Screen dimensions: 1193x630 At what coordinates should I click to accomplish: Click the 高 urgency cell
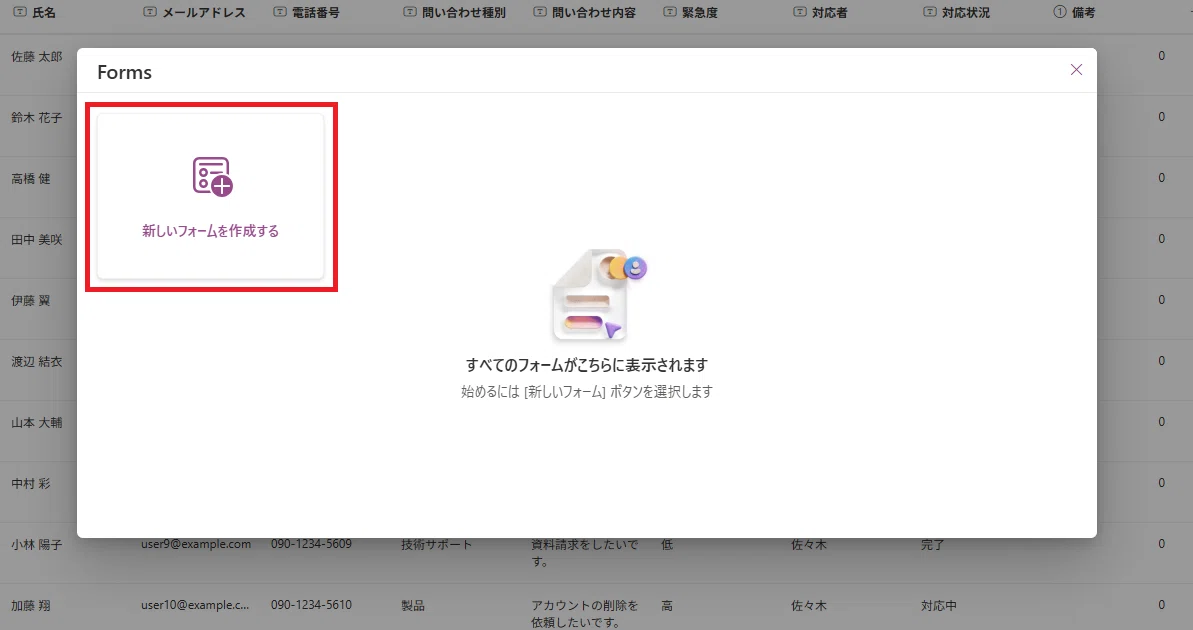click(667, 606)
